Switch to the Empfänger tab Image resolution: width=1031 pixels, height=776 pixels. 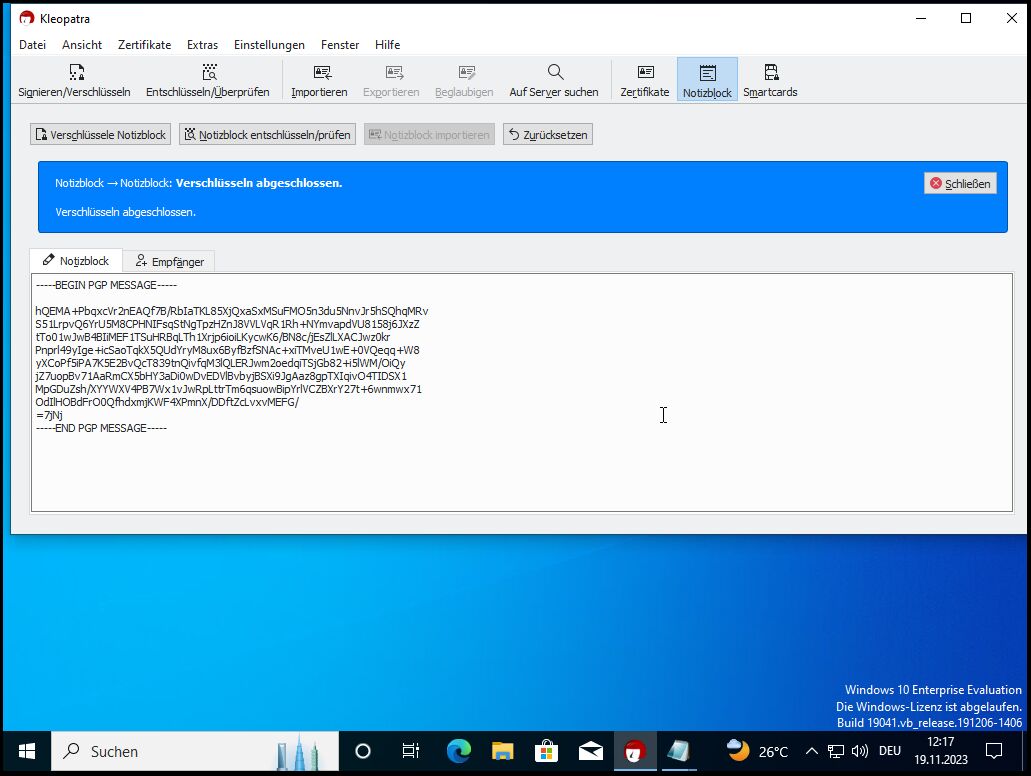[169, 261]
